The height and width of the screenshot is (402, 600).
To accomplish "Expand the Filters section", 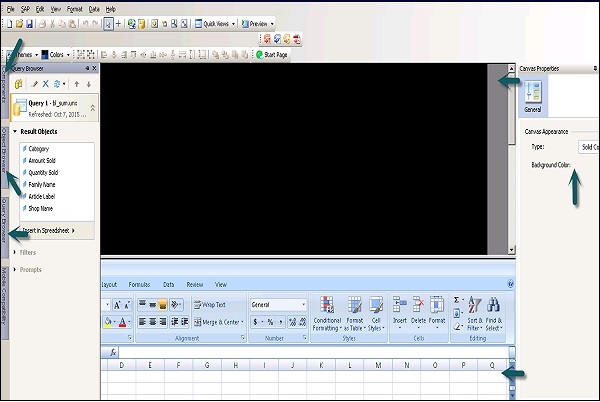I will click(x=15, y=252).
